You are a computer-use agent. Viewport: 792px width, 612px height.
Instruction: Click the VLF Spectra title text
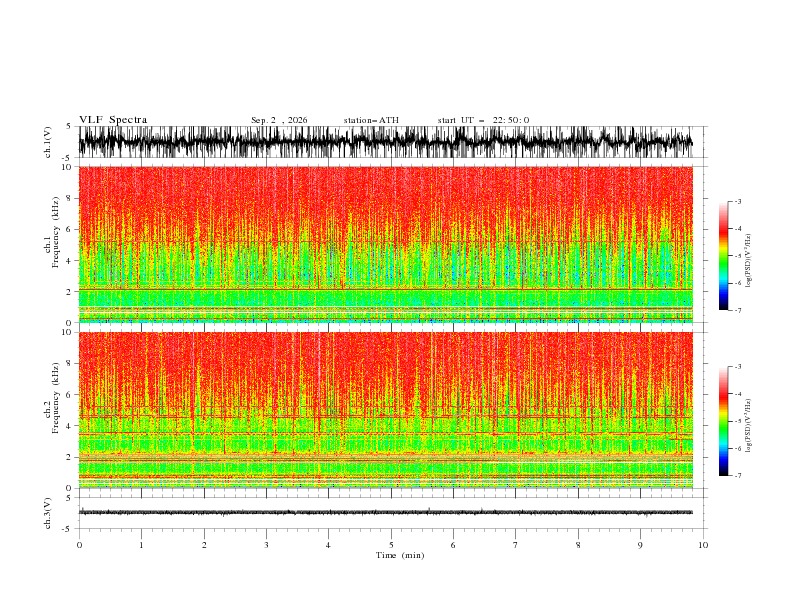pos(113,120)
